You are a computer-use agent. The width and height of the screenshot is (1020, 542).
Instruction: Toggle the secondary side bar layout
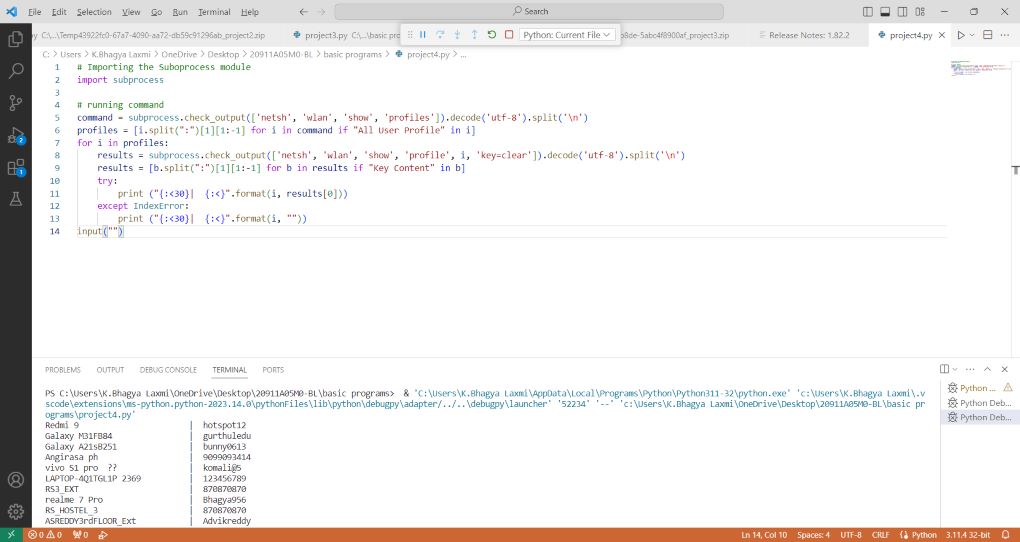(x=902, y=12)
